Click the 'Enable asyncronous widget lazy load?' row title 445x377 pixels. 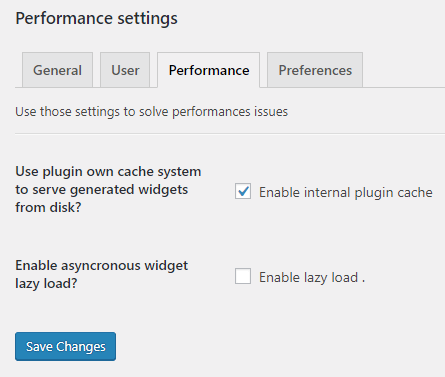point(102,274)
